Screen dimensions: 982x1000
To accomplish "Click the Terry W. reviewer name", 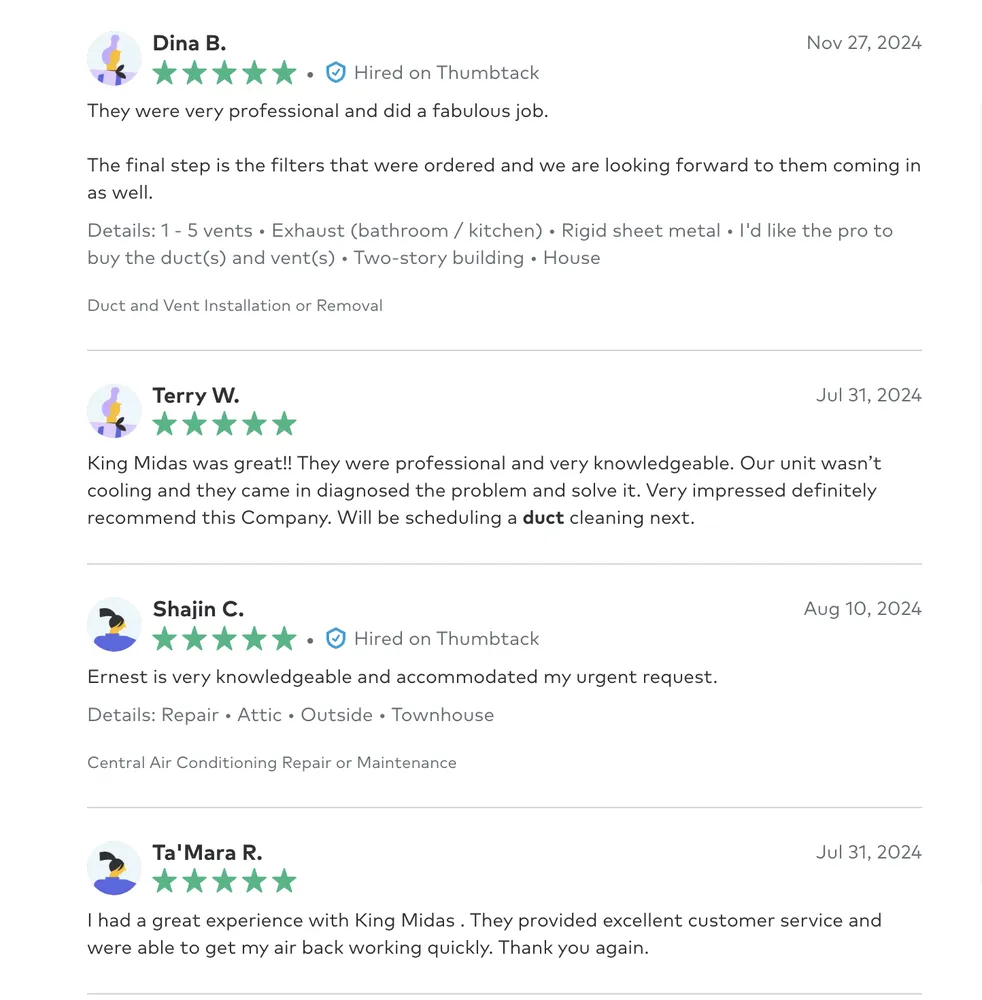I will point(196,395).
